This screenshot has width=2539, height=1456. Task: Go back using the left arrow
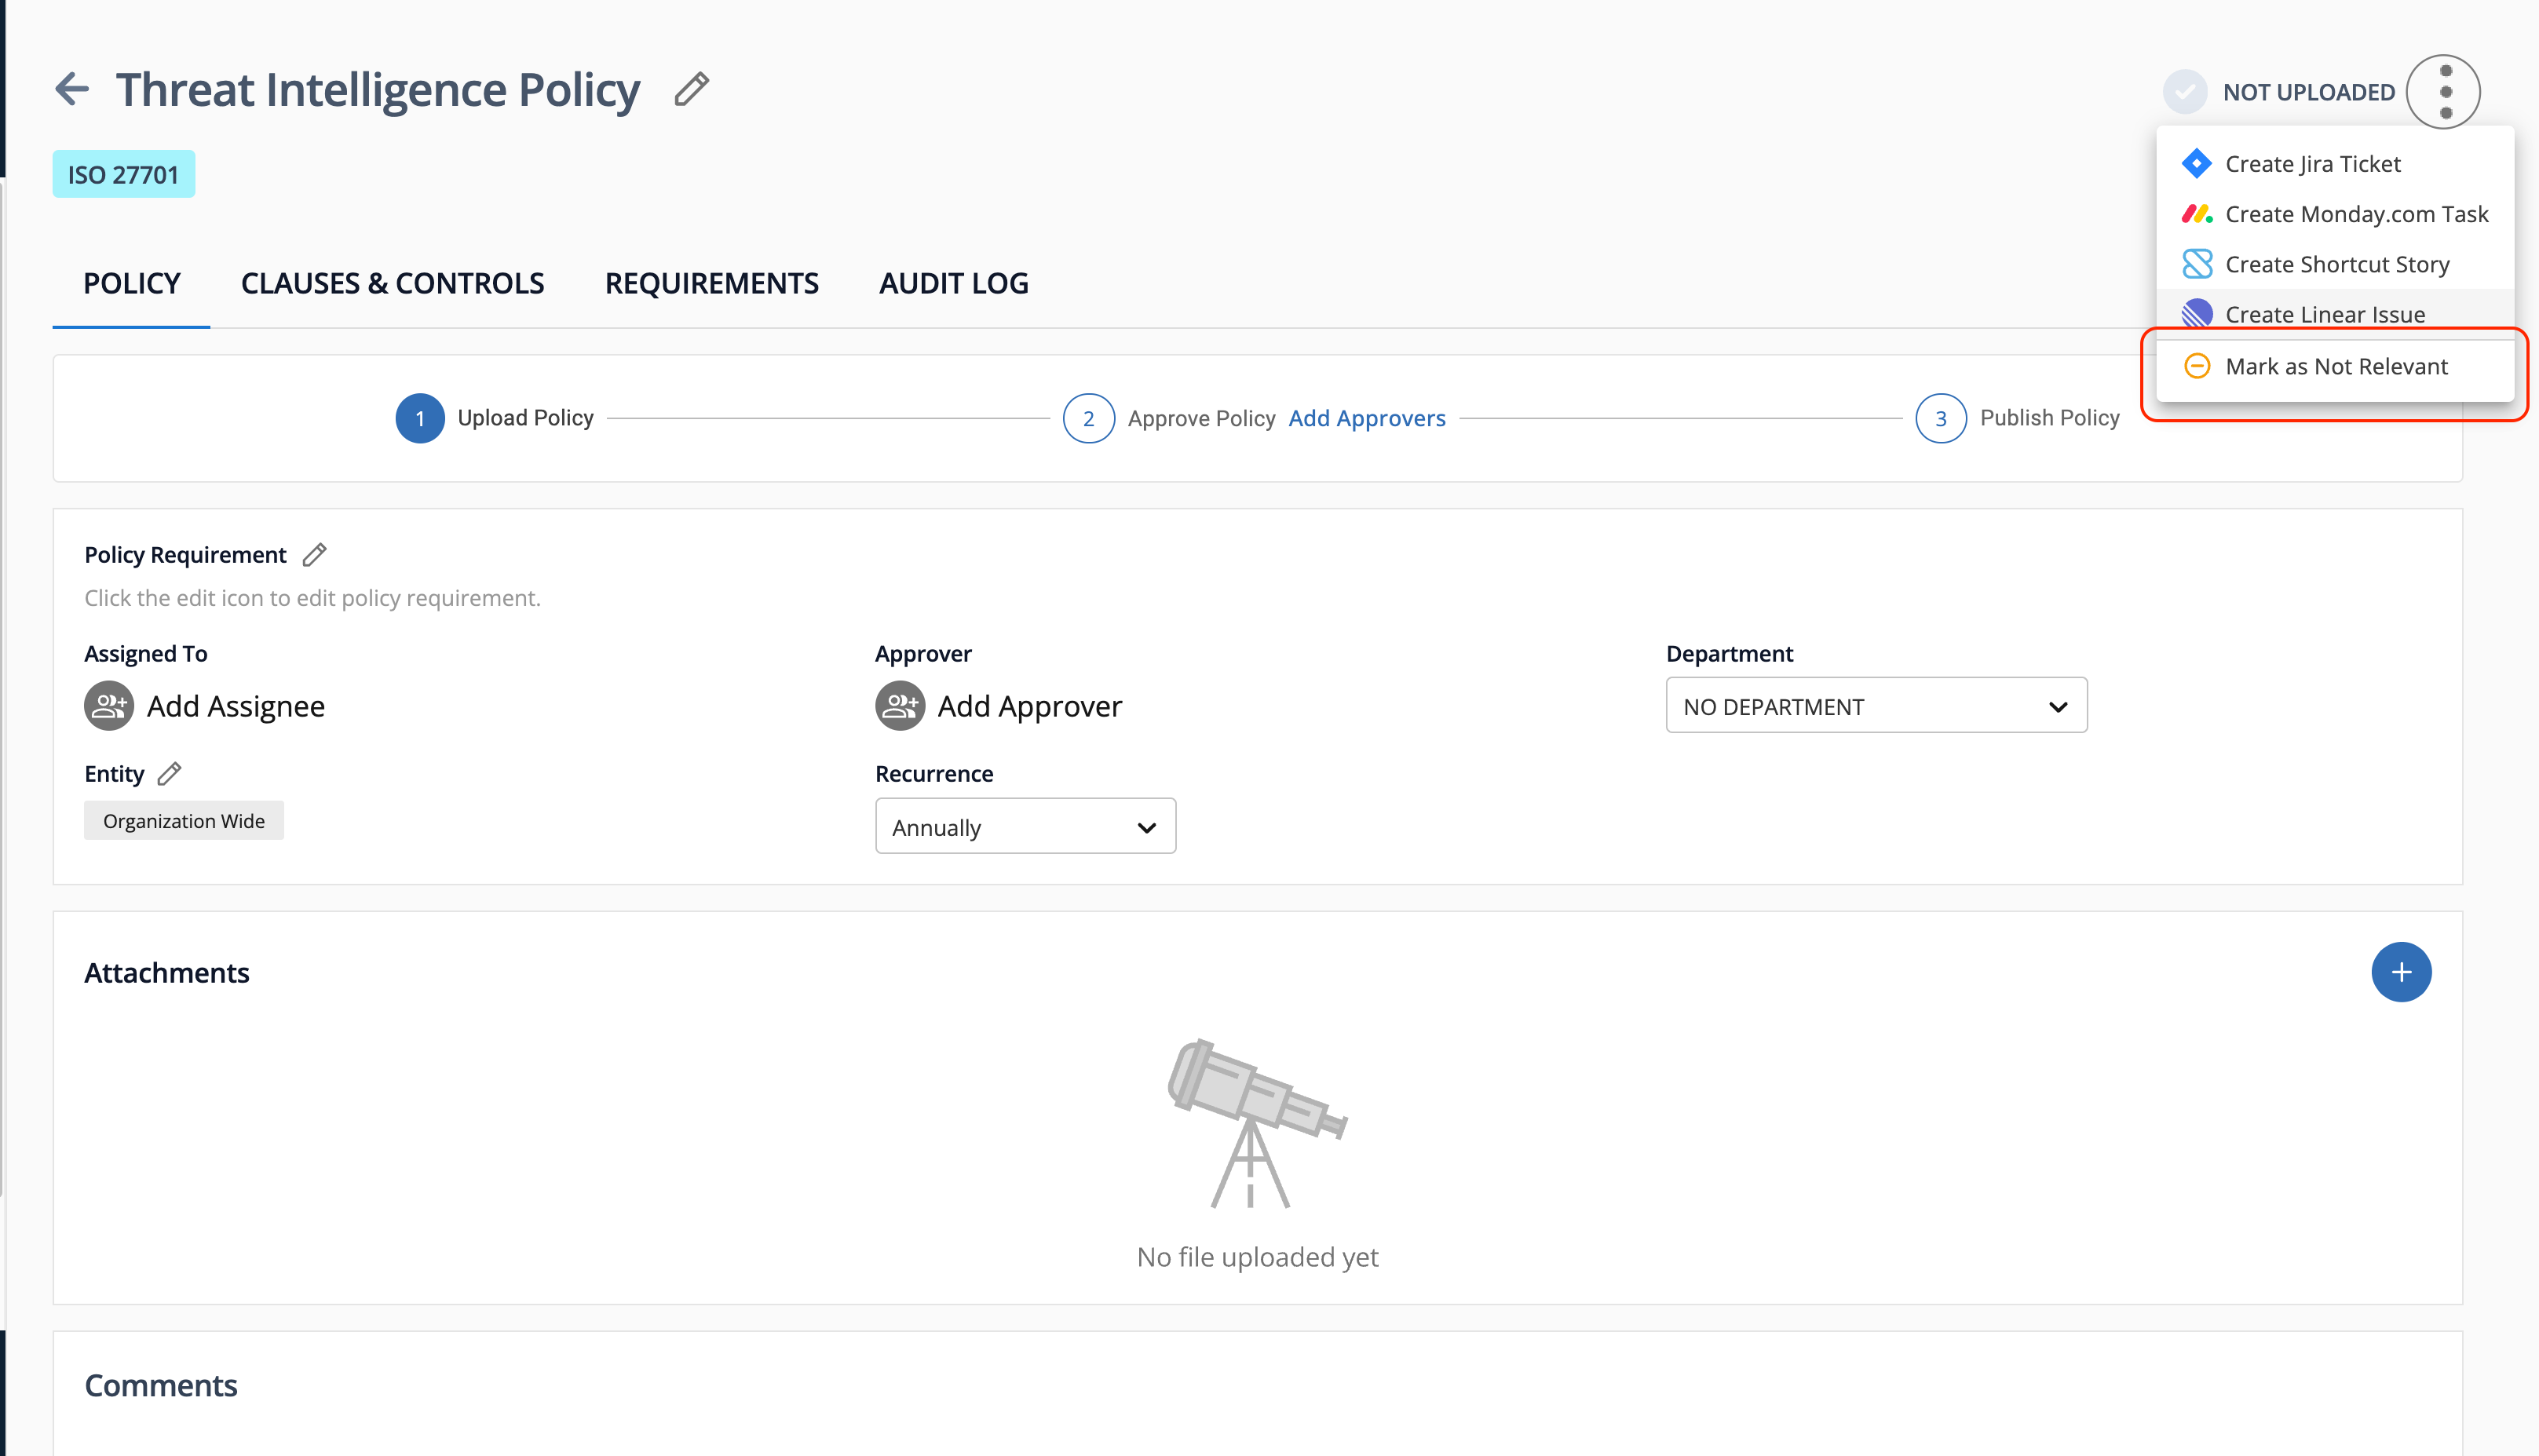tap(72, 89)
